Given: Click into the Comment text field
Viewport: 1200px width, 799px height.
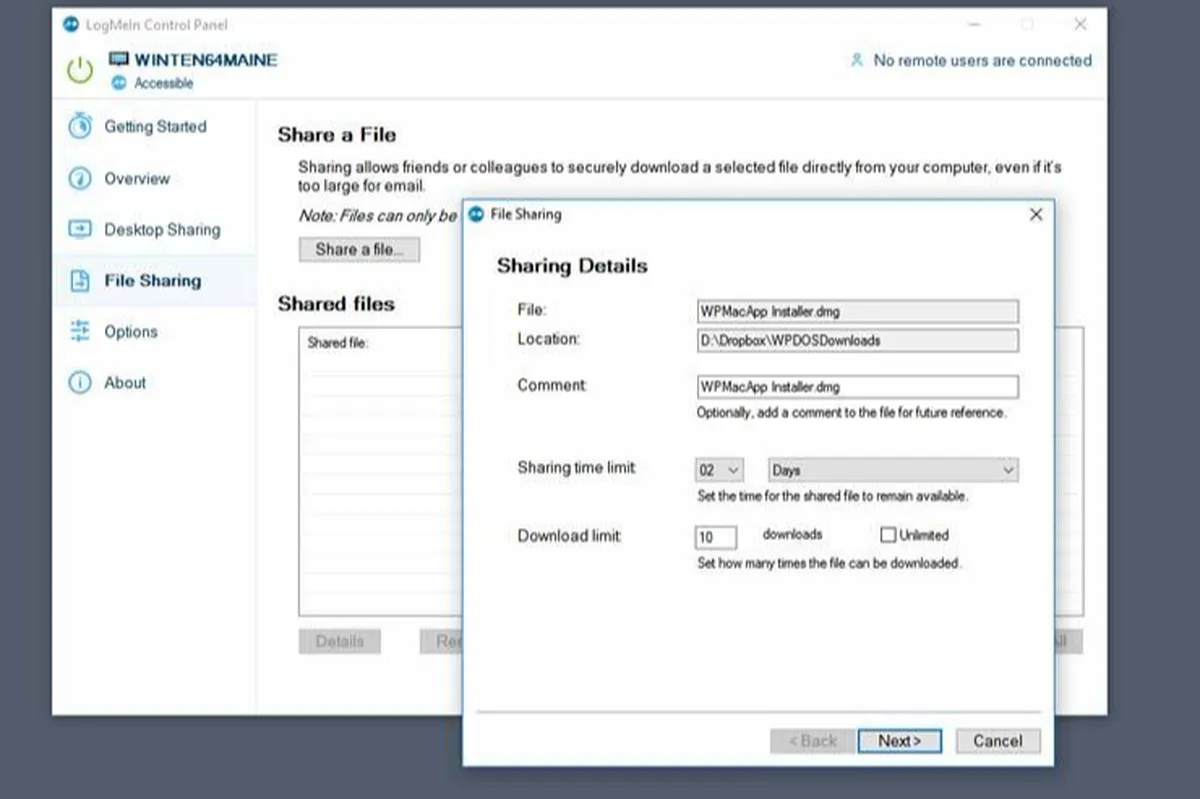Looking at the screenshot, I should coord(857,387).
